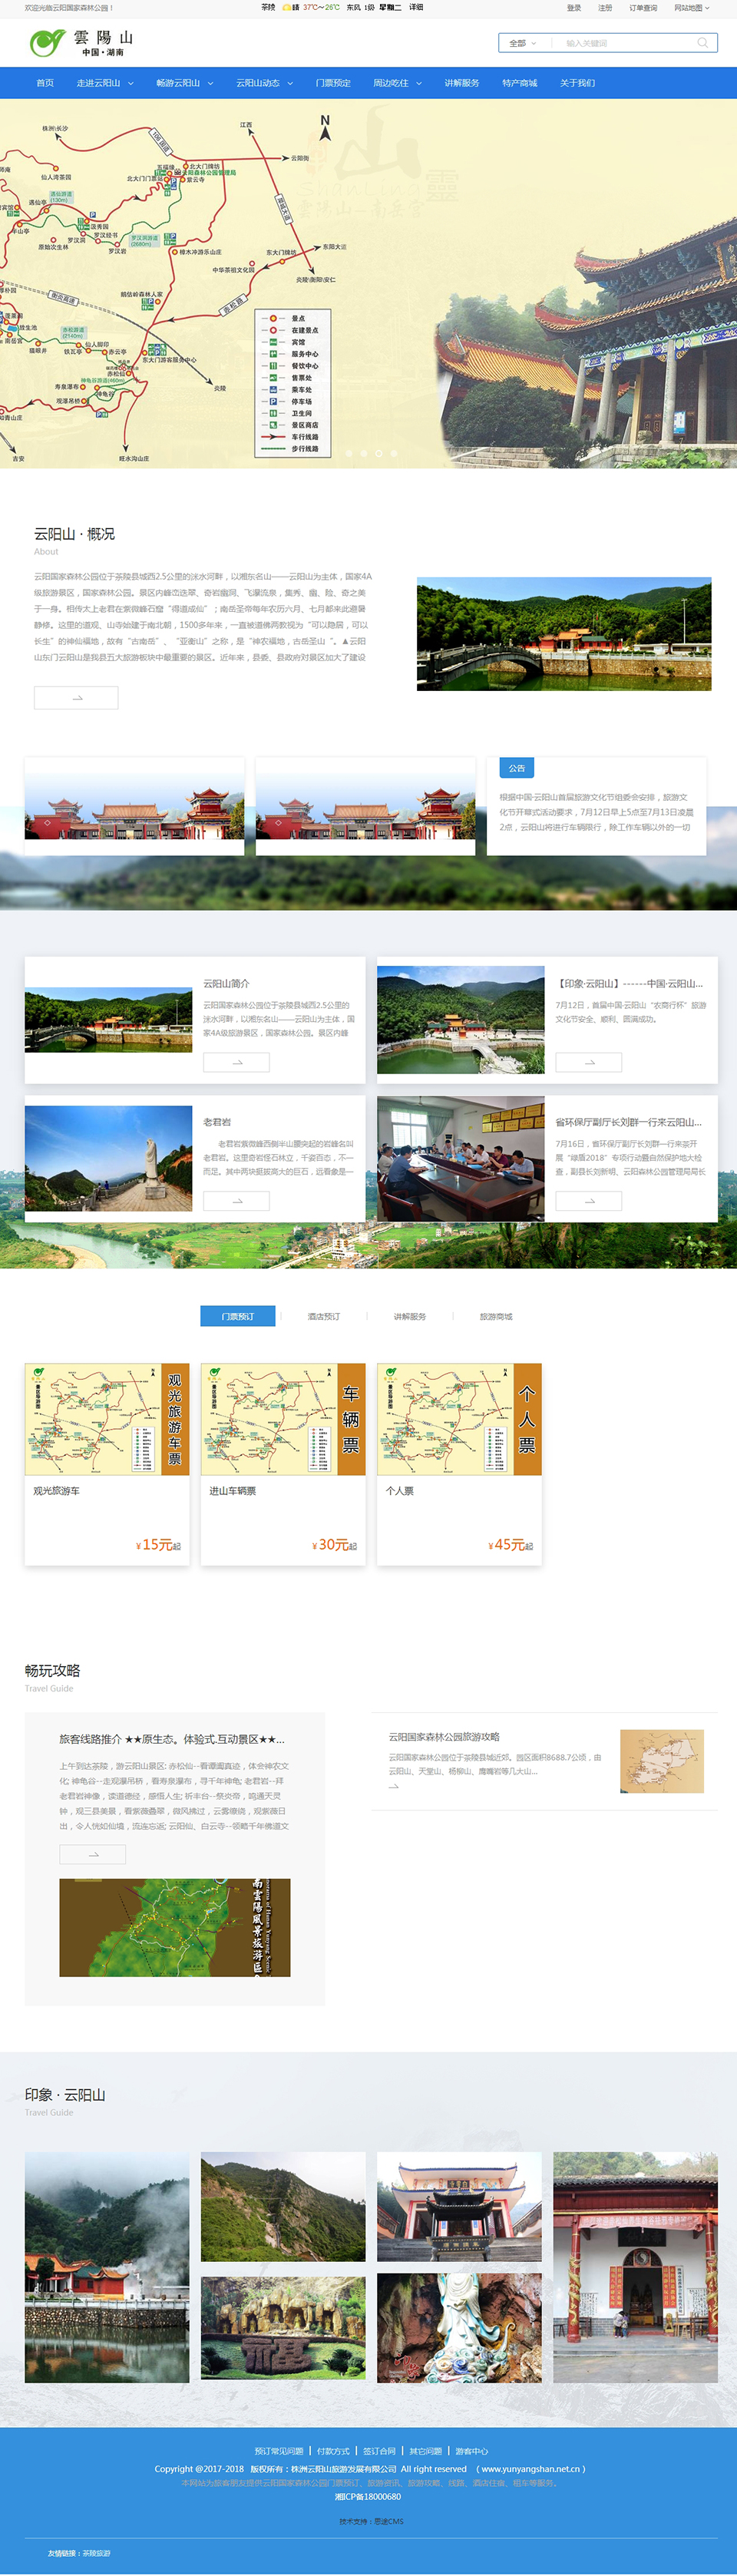Open the 全部 search category dropdown
The height and width of the screenshot is (2576, 737).
pyautogui.click(x=522, y=43)
